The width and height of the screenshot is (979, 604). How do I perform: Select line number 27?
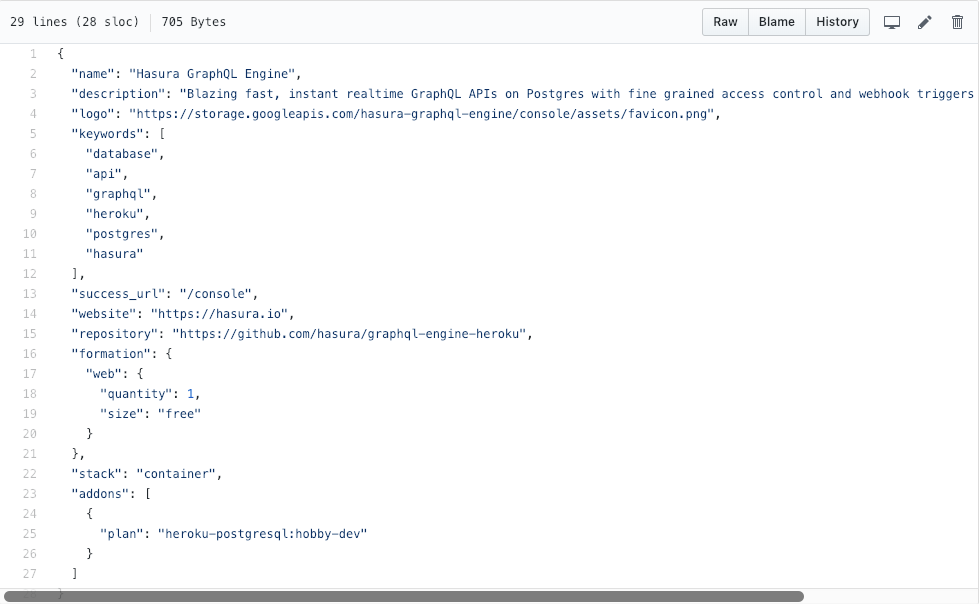tap(29, 573)
